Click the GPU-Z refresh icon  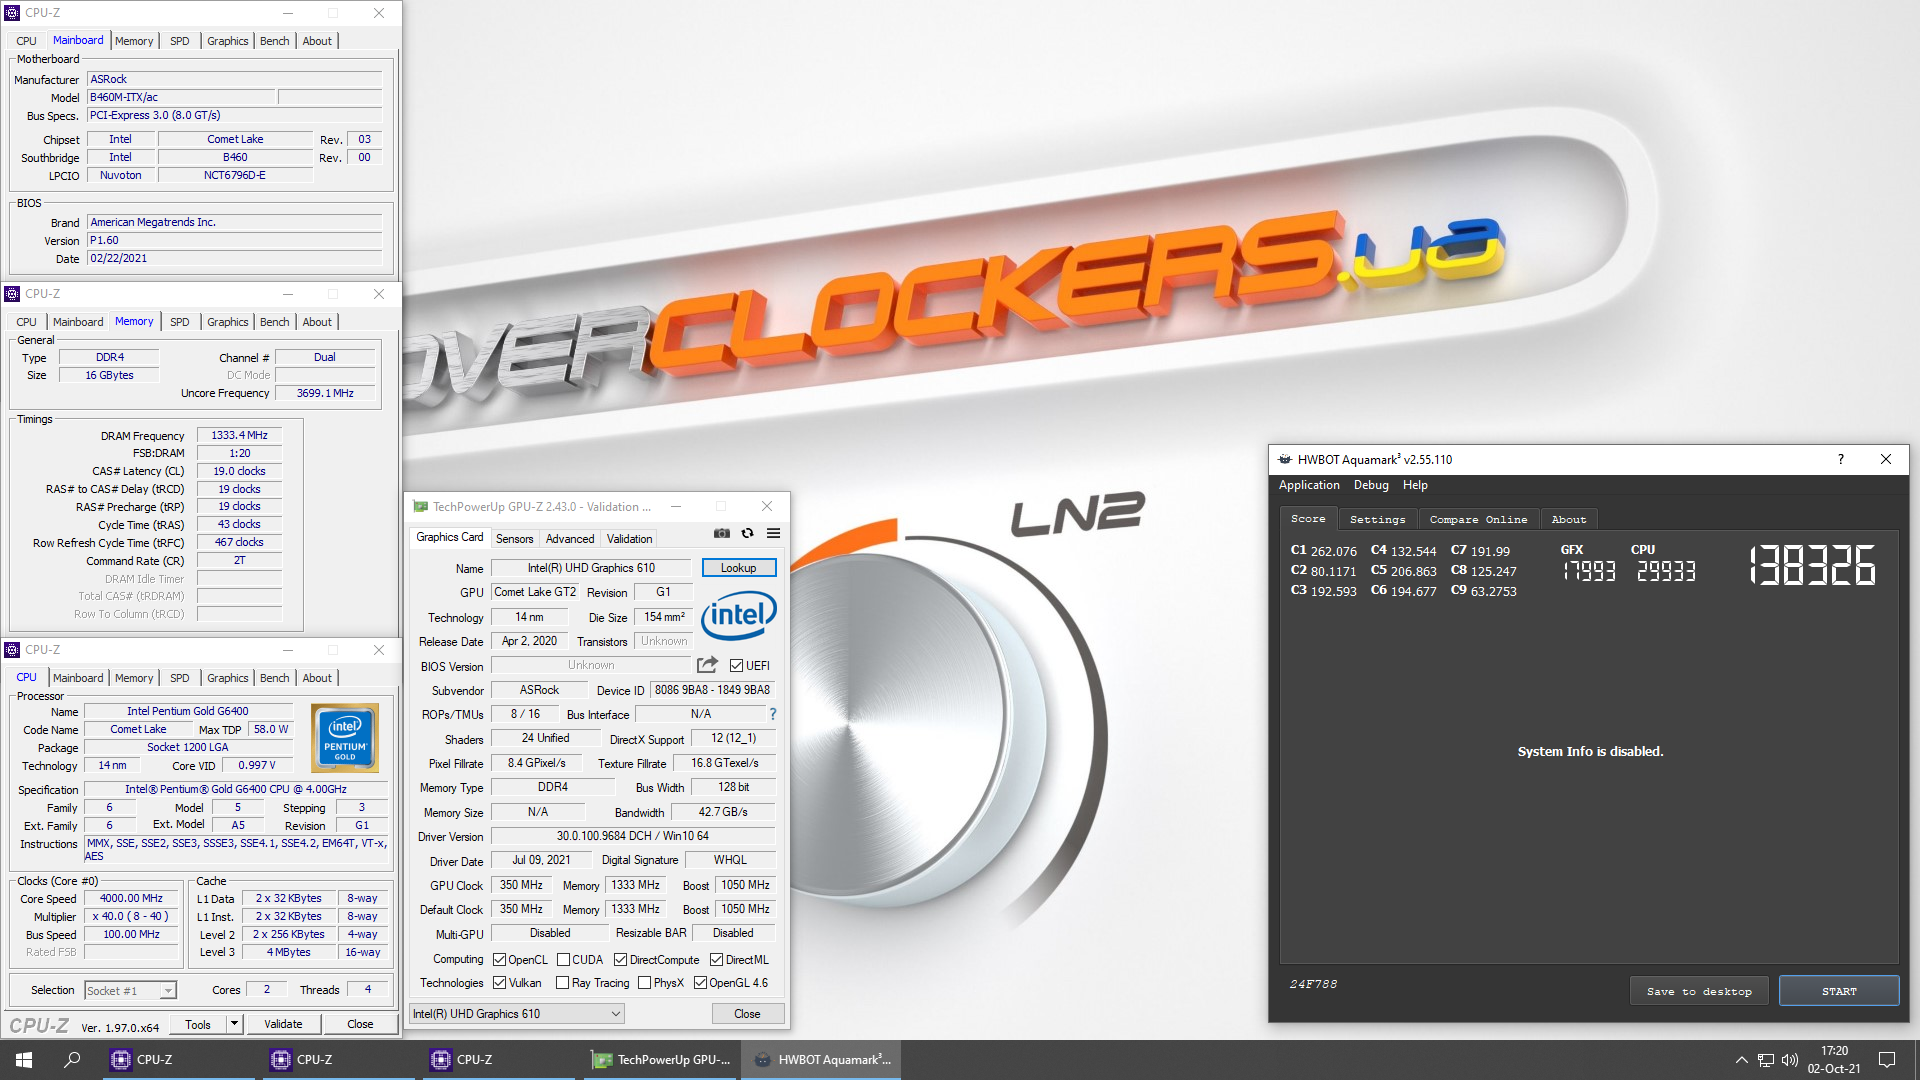(x=747, y=534)
